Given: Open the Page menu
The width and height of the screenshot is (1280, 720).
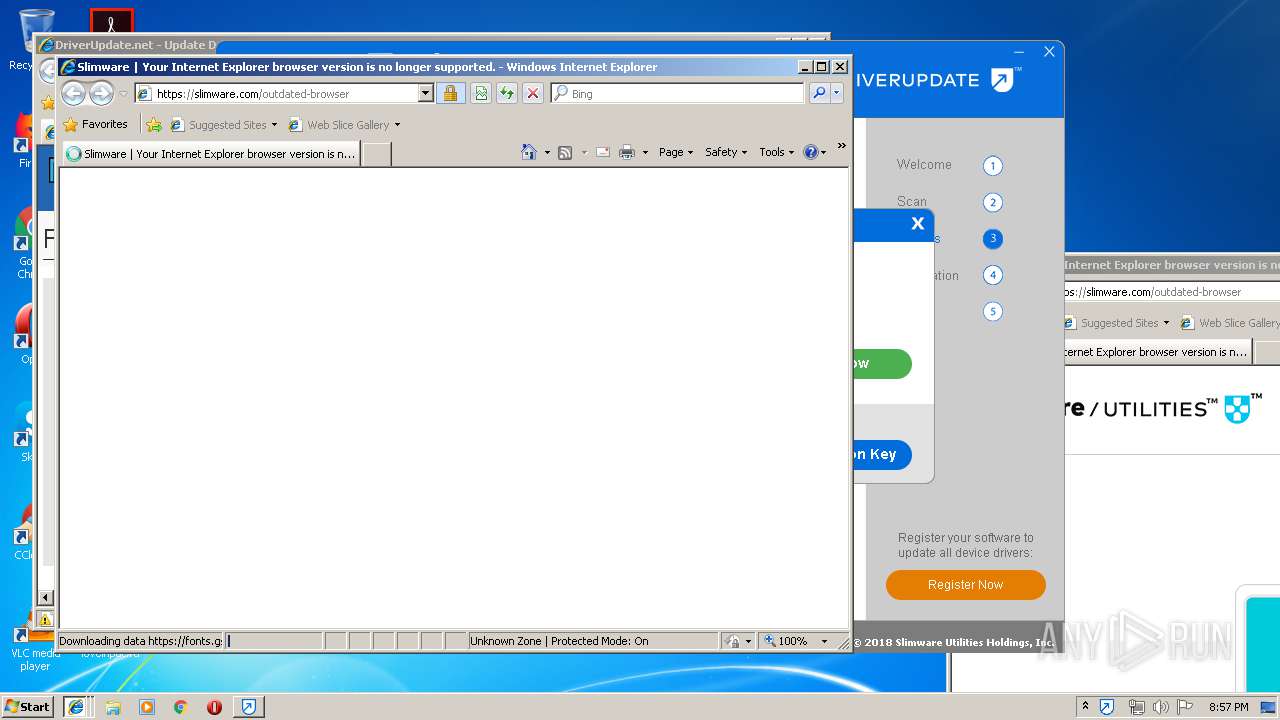Looking at the screenshot, I should point(676,152).
